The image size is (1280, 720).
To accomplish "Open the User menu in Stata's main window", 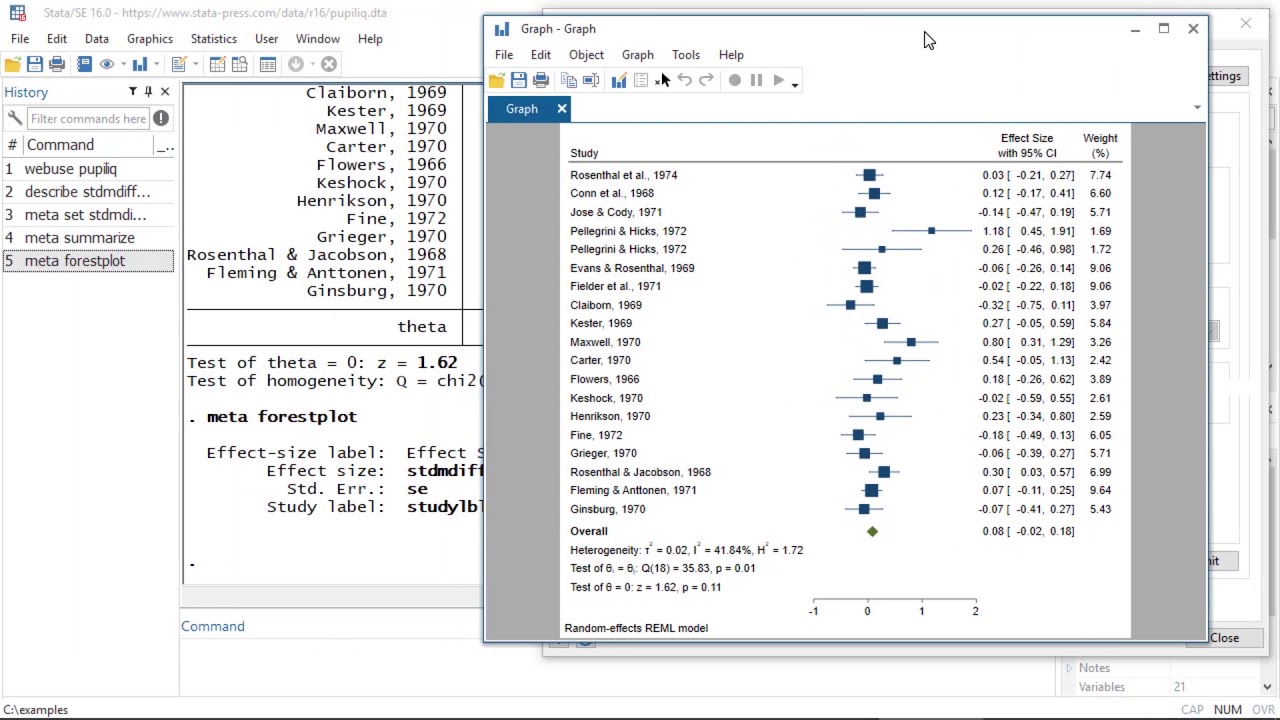I will click(x=266, y=39).
